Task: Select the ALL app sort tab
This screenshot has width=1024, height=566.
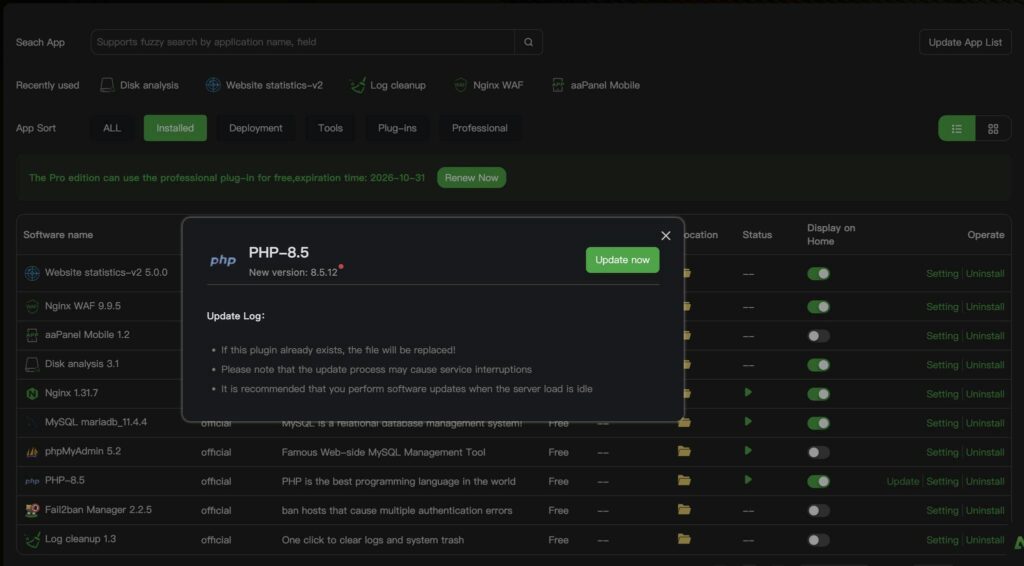Action: point(112,128)
